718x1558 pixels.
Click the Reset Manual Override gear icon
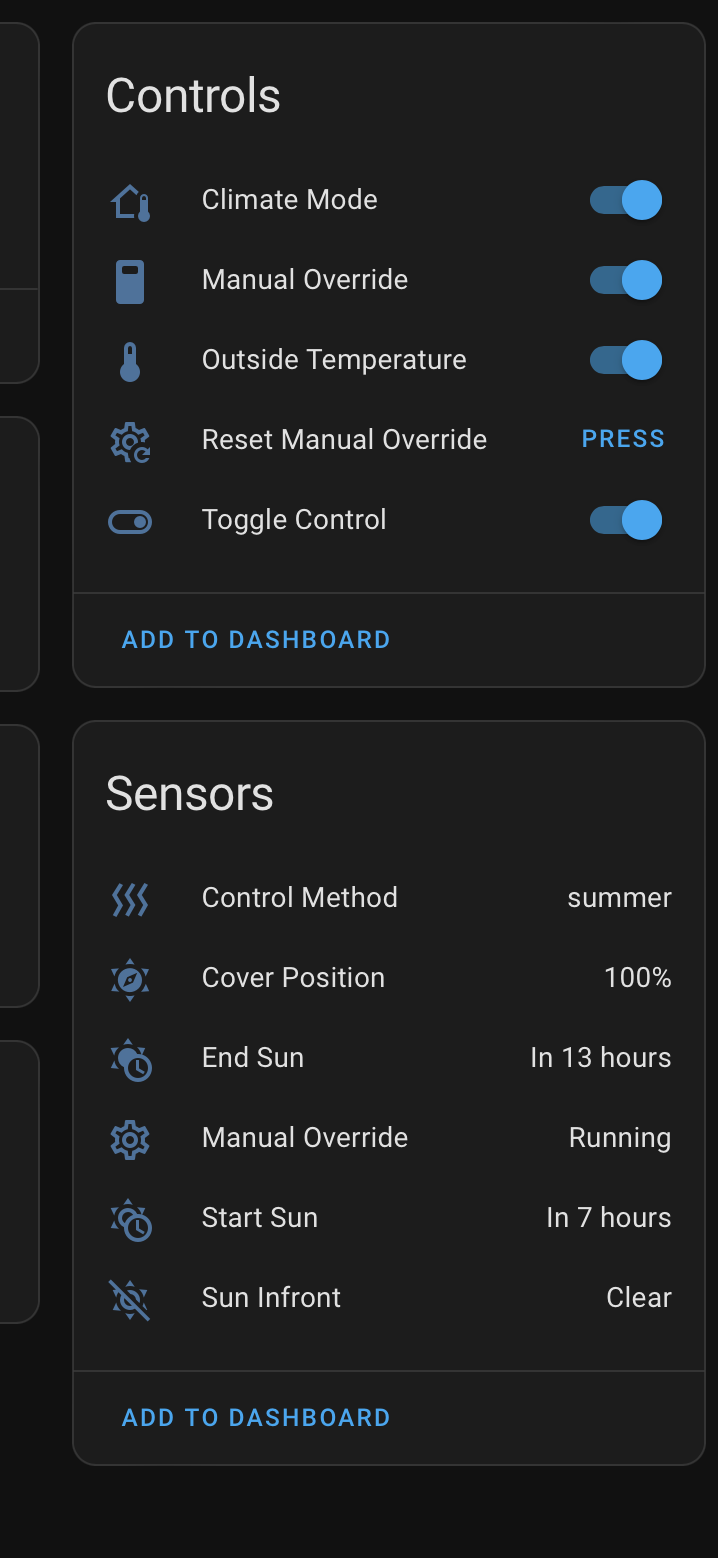(x=129, y=439)
